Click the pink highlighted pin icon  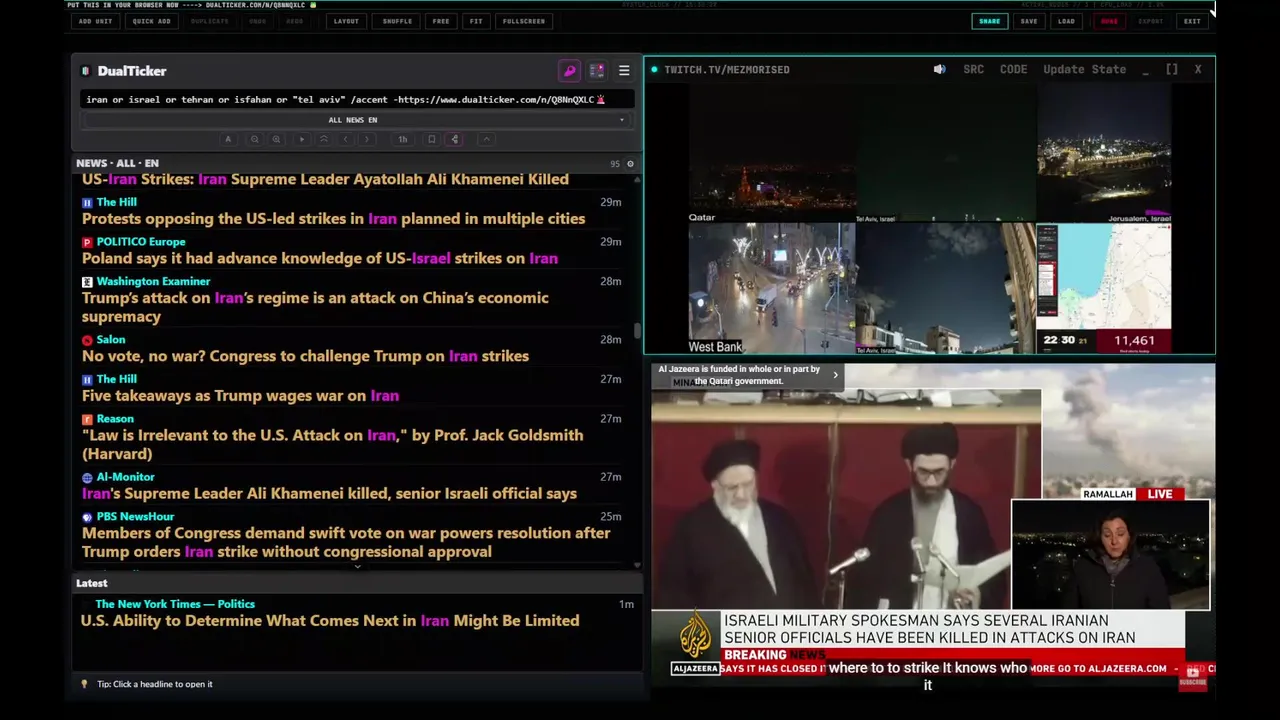(x=455, y=139)
